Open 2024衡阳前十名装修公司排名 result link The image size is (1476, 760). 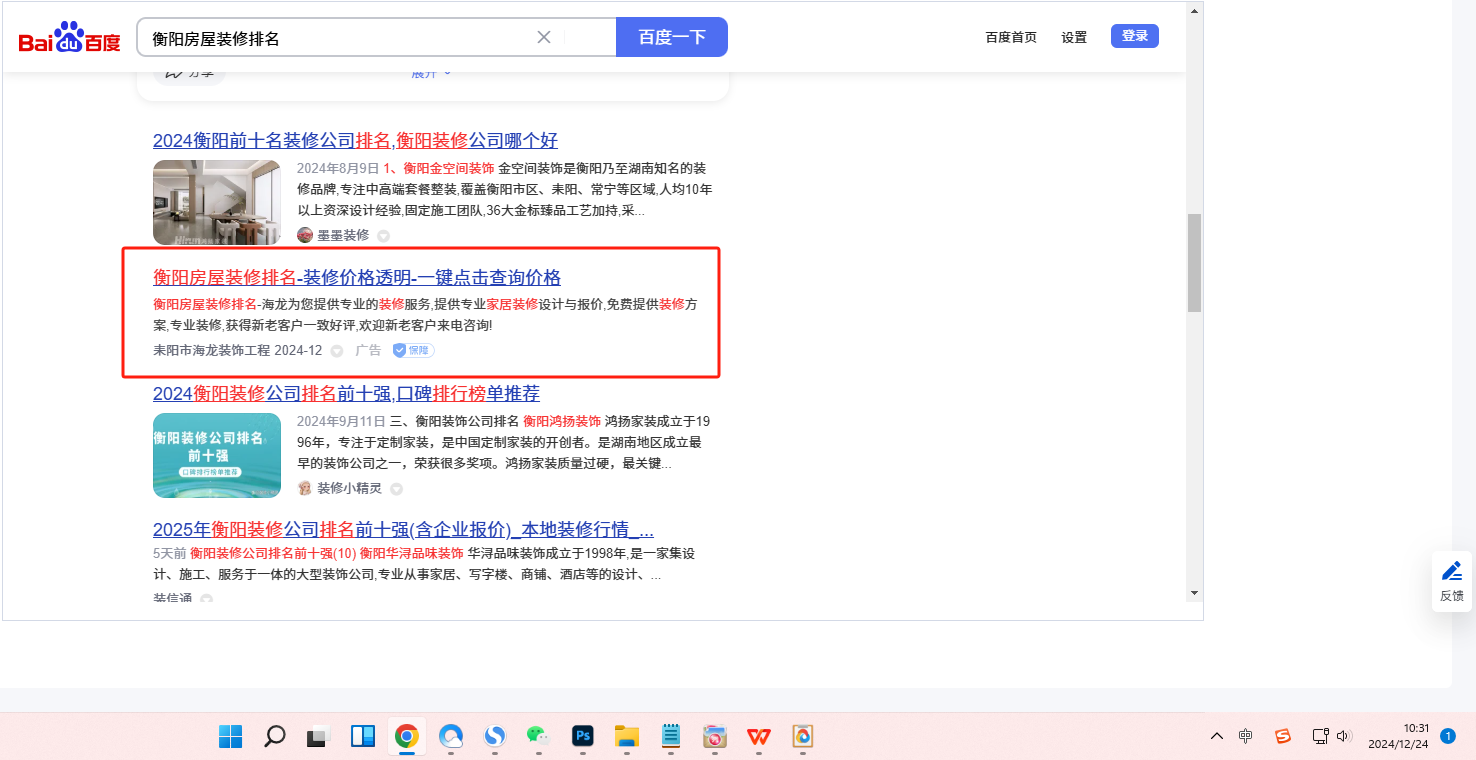(x=355, y=140)
